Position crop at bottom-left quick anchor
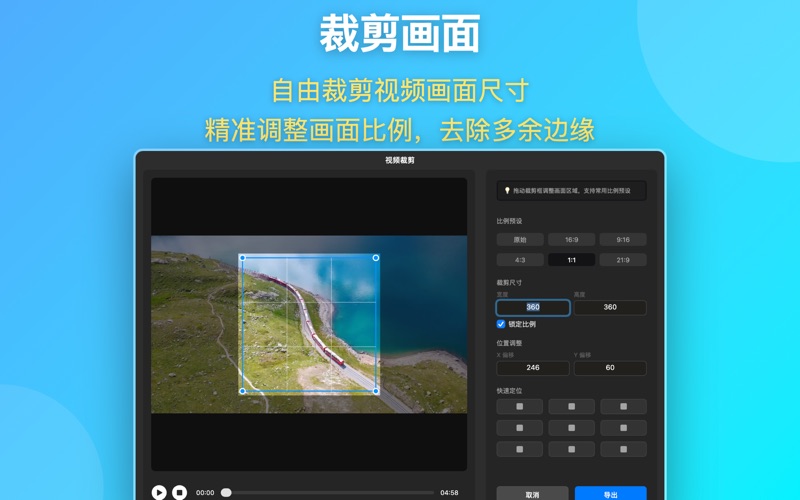The width and height of the screenshot is (800, 500). (x=519, y=449)
